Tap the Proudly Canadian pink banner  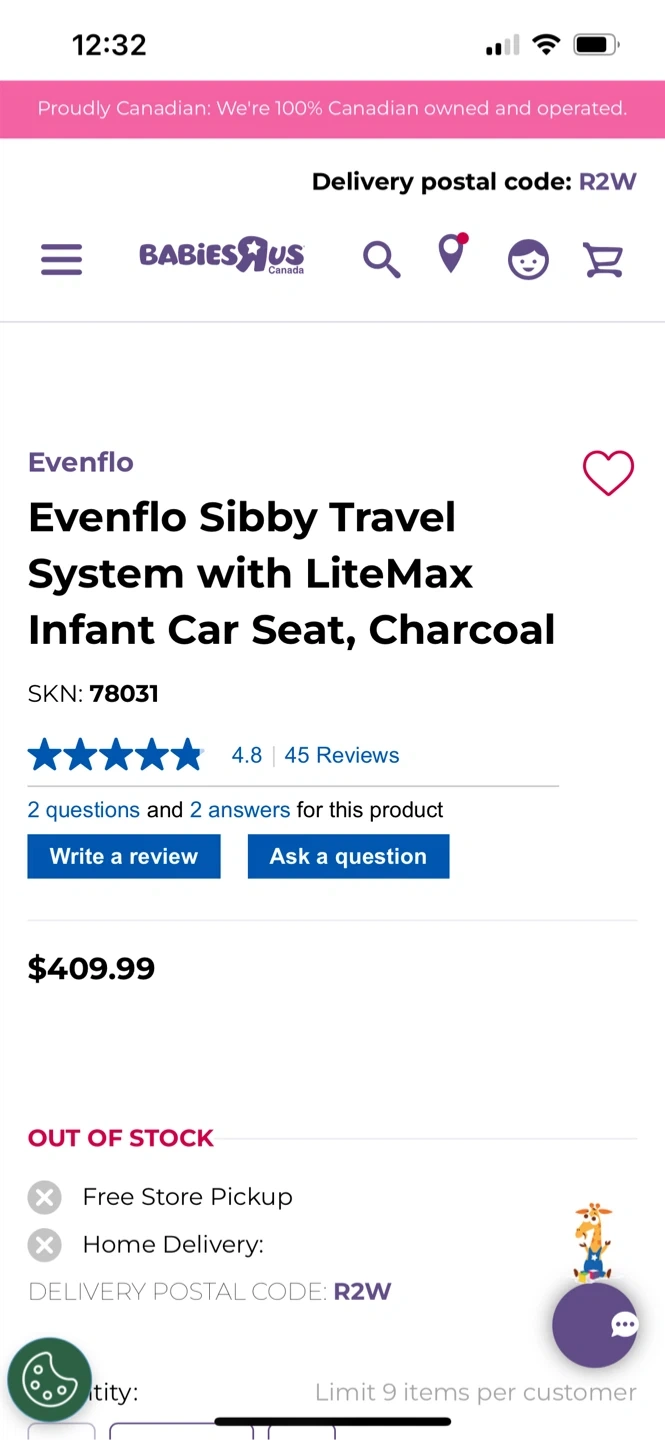click(x=332, y=109)
